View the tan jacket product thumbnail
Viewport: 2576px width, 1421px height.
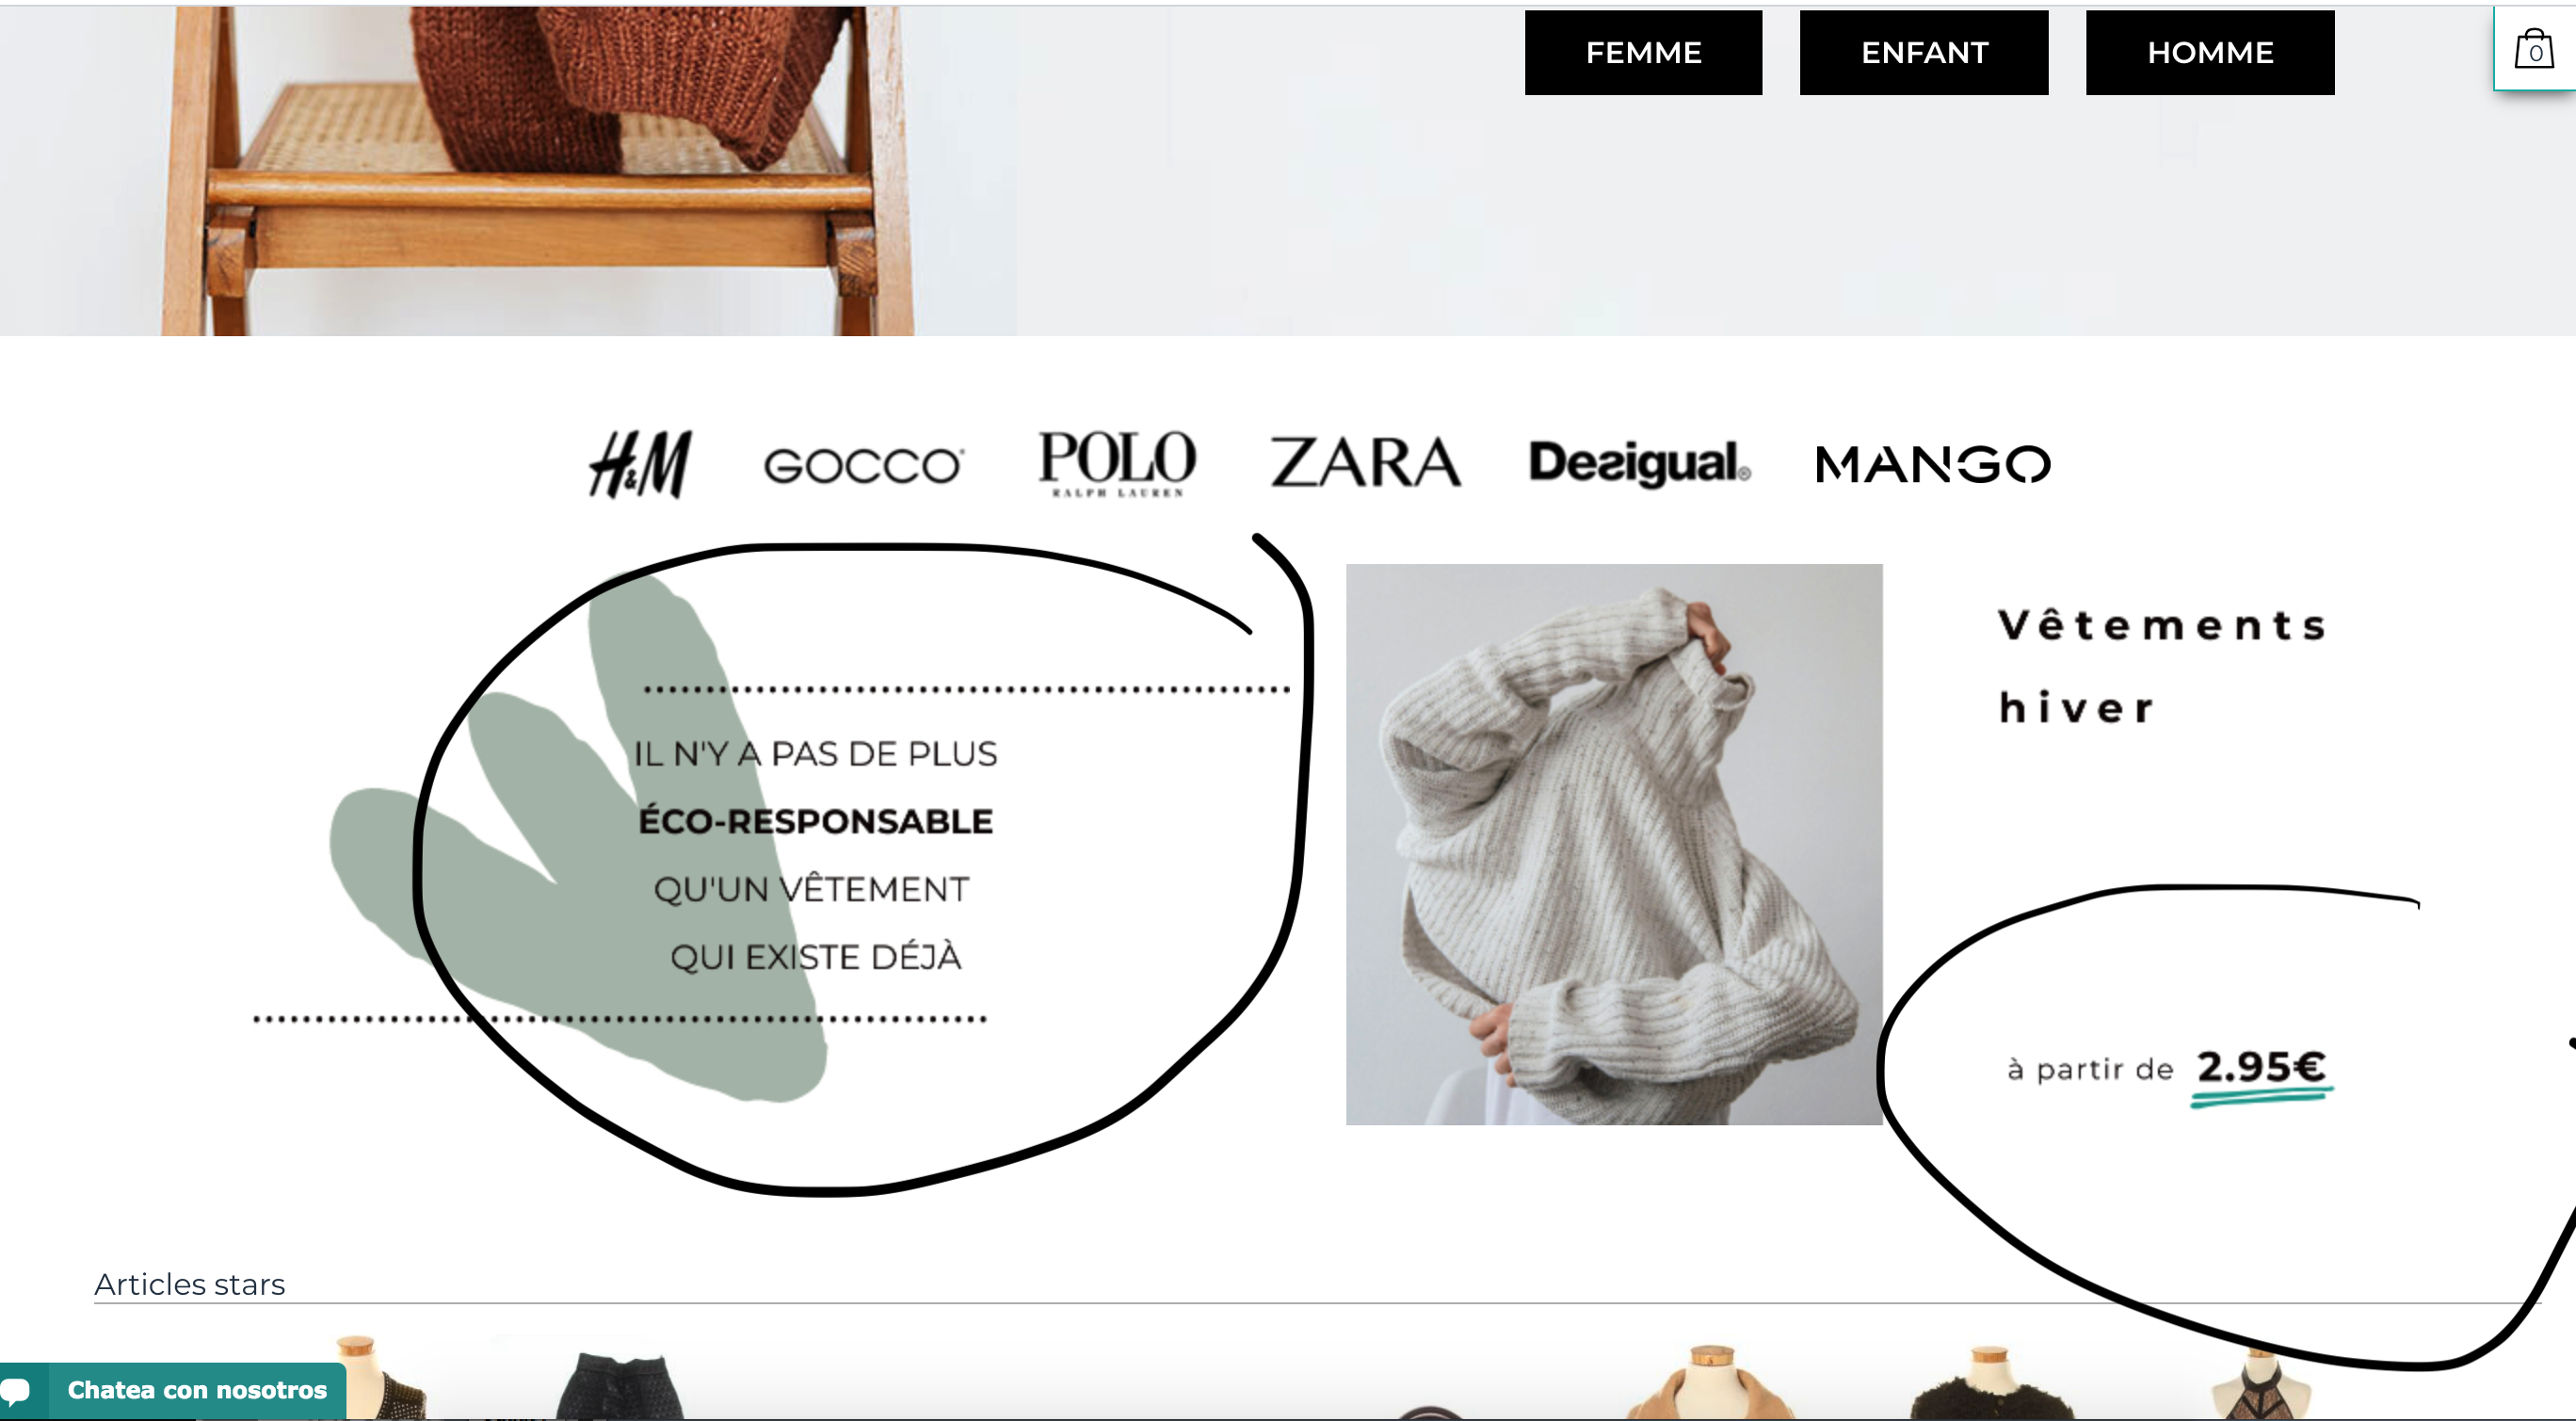(x=1712, y=1383)
